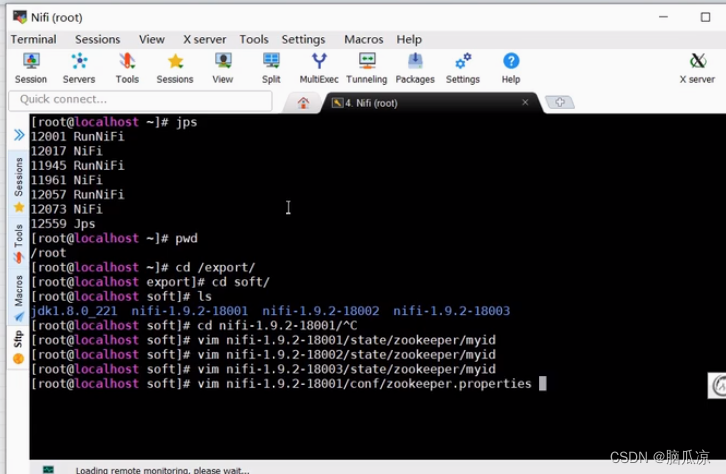The image size is (726, 474).
Task: Open the Help menu in menu bar
Action: [x=409, y=39]
